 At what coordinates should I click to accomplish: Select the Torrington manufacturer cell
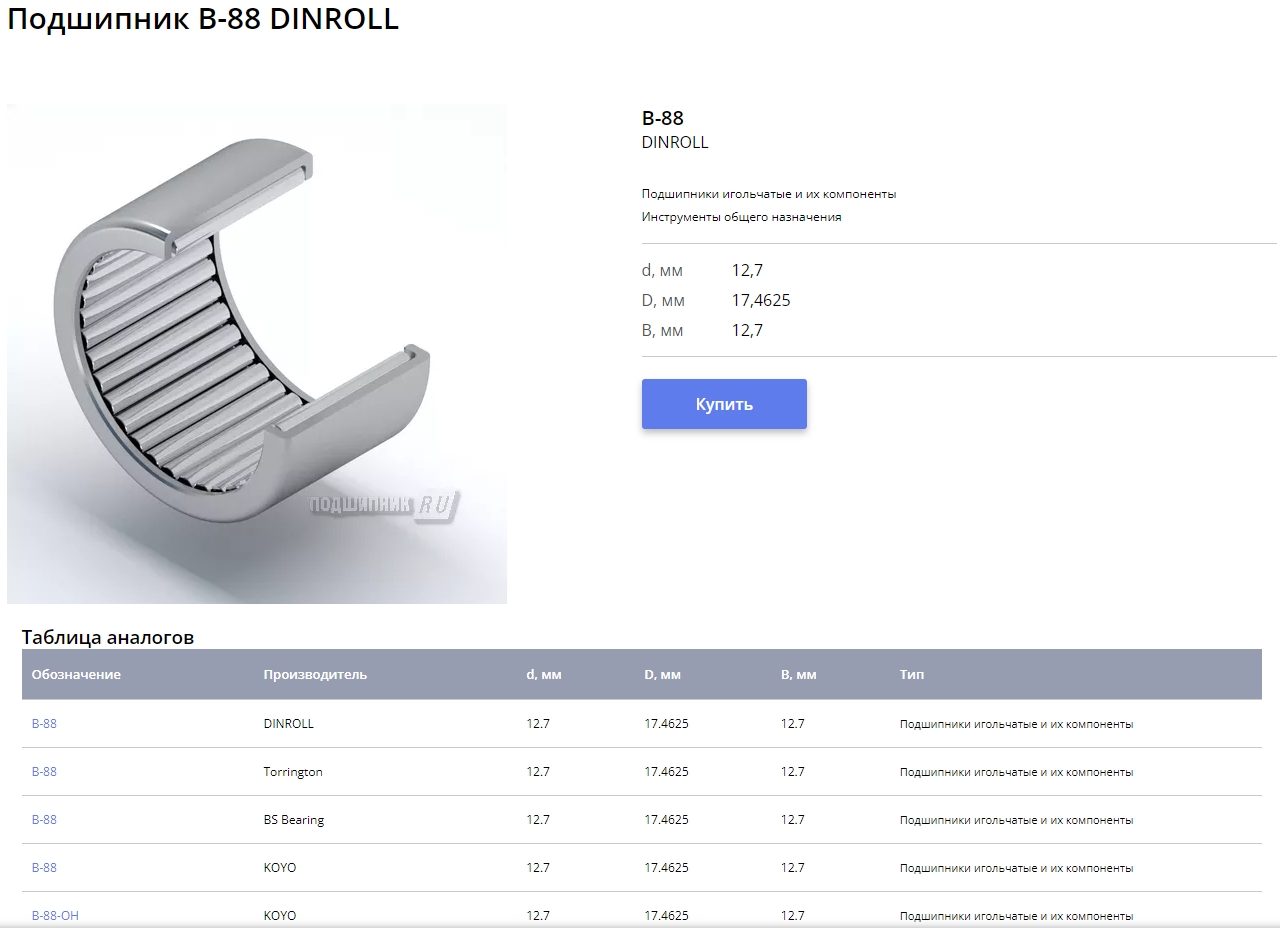[x=293, y=772]
